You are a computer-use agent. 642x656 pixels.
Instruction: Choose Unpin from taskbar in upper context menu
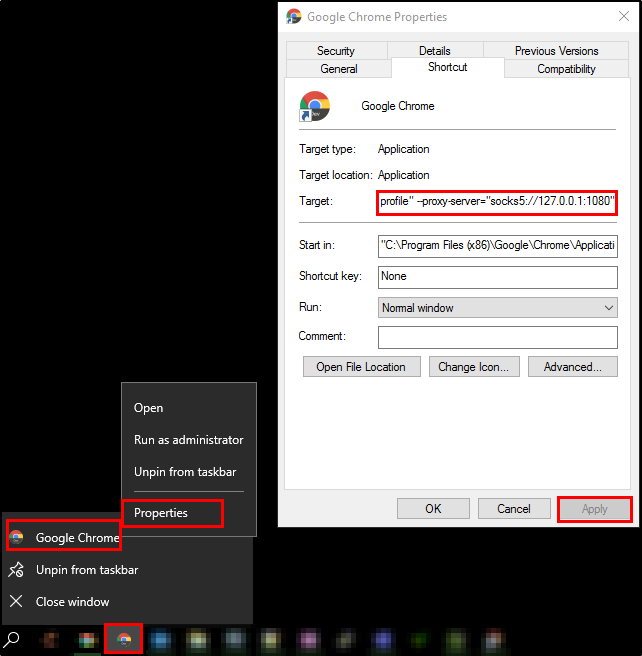pos(189,472)
